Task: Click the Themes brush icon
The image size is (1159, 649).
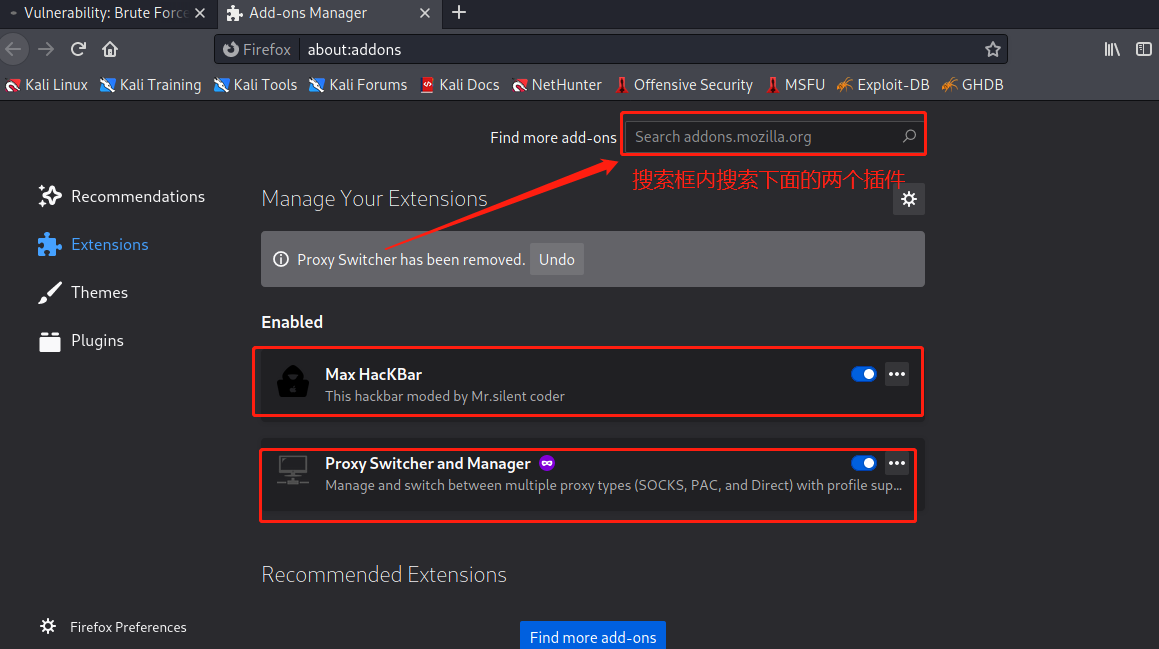Action: click(50, 292)
